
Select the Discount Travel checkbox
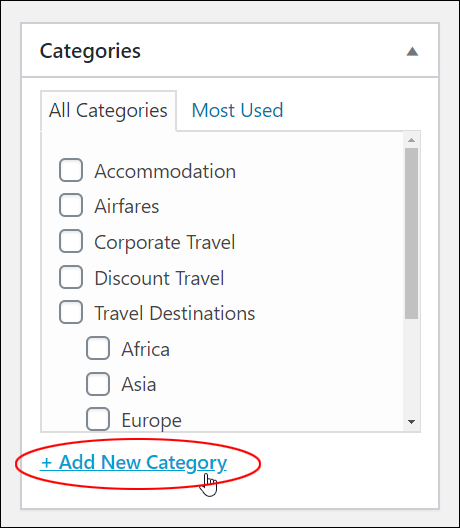71,277
